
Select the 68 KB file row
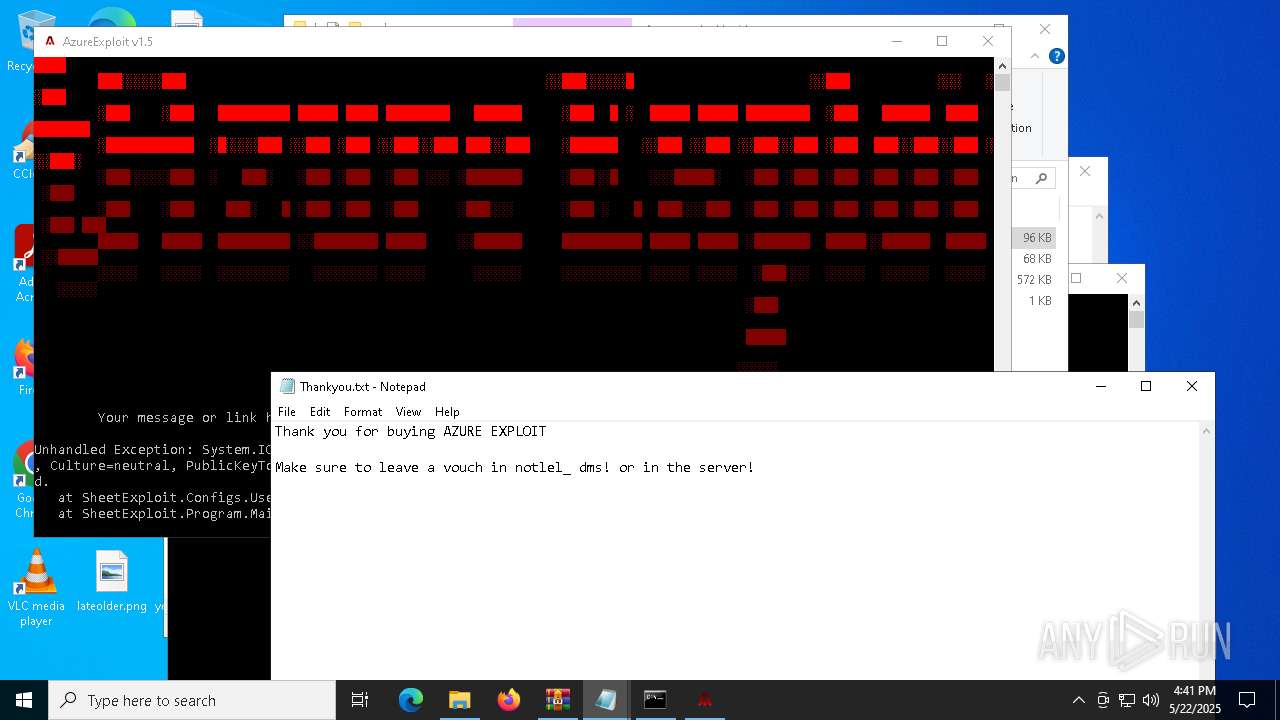(x=1036, y=259)
